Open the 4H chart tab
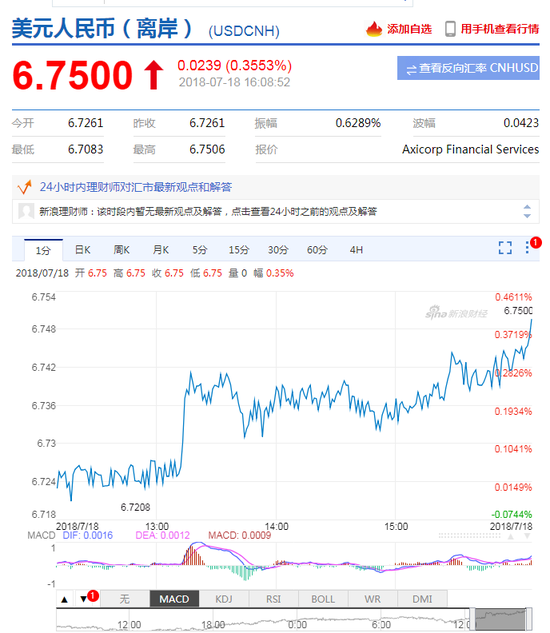550x633 pixels. [356, 250]
